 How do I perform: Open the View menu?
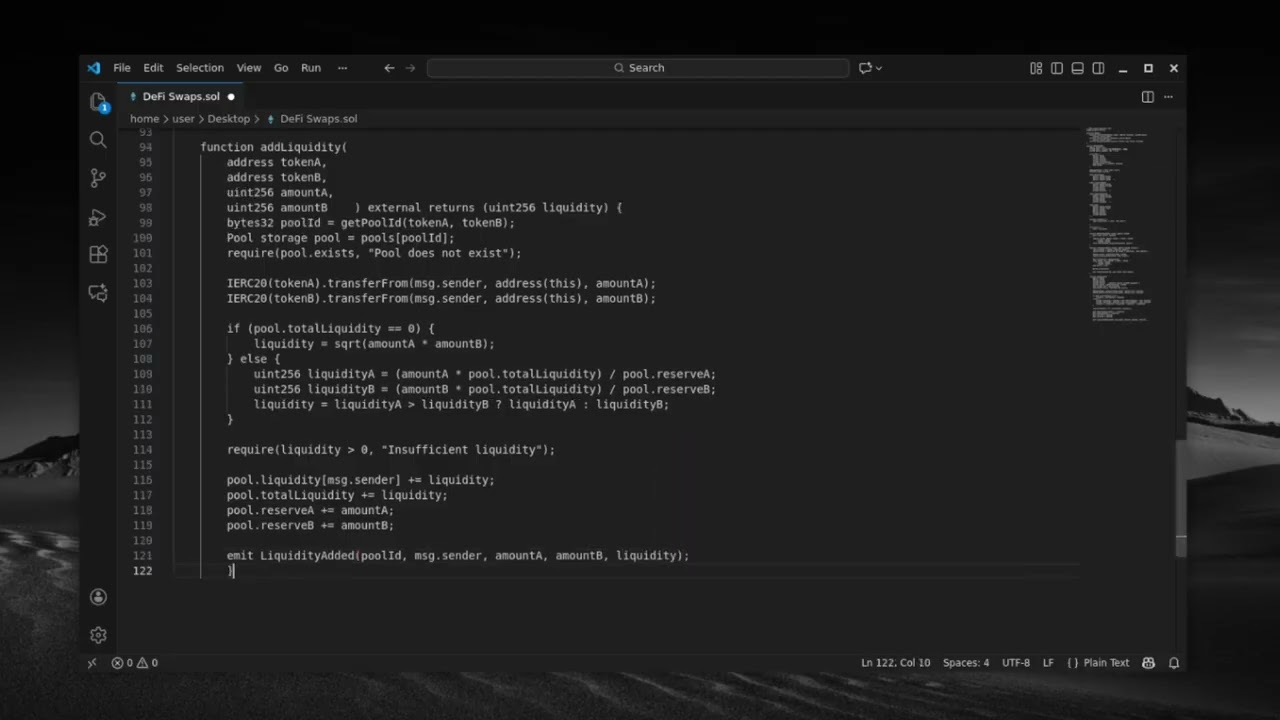(249, 68)
